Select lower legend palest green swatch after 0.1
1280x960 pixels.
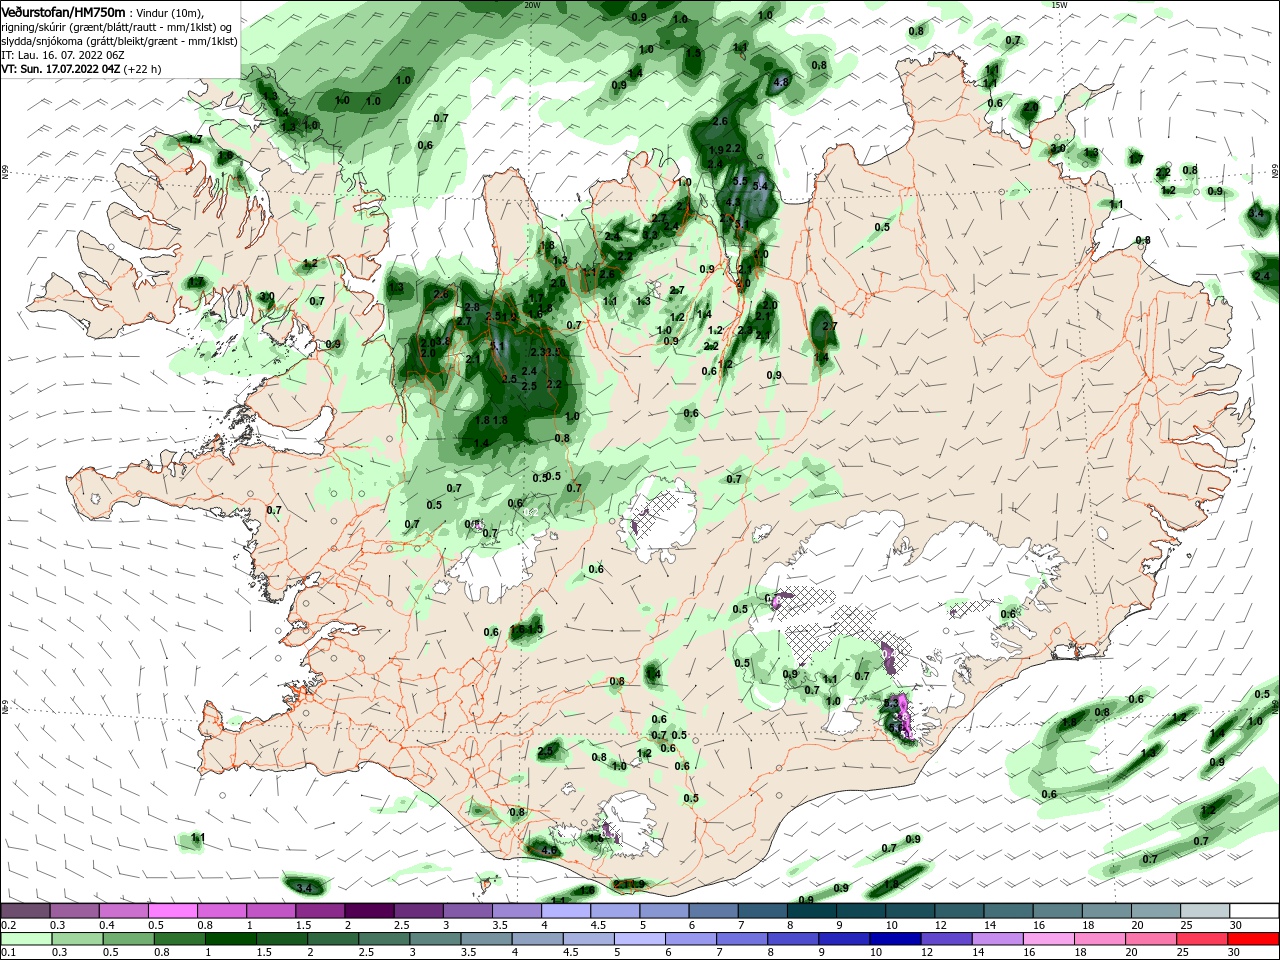[x=25, y=940]
